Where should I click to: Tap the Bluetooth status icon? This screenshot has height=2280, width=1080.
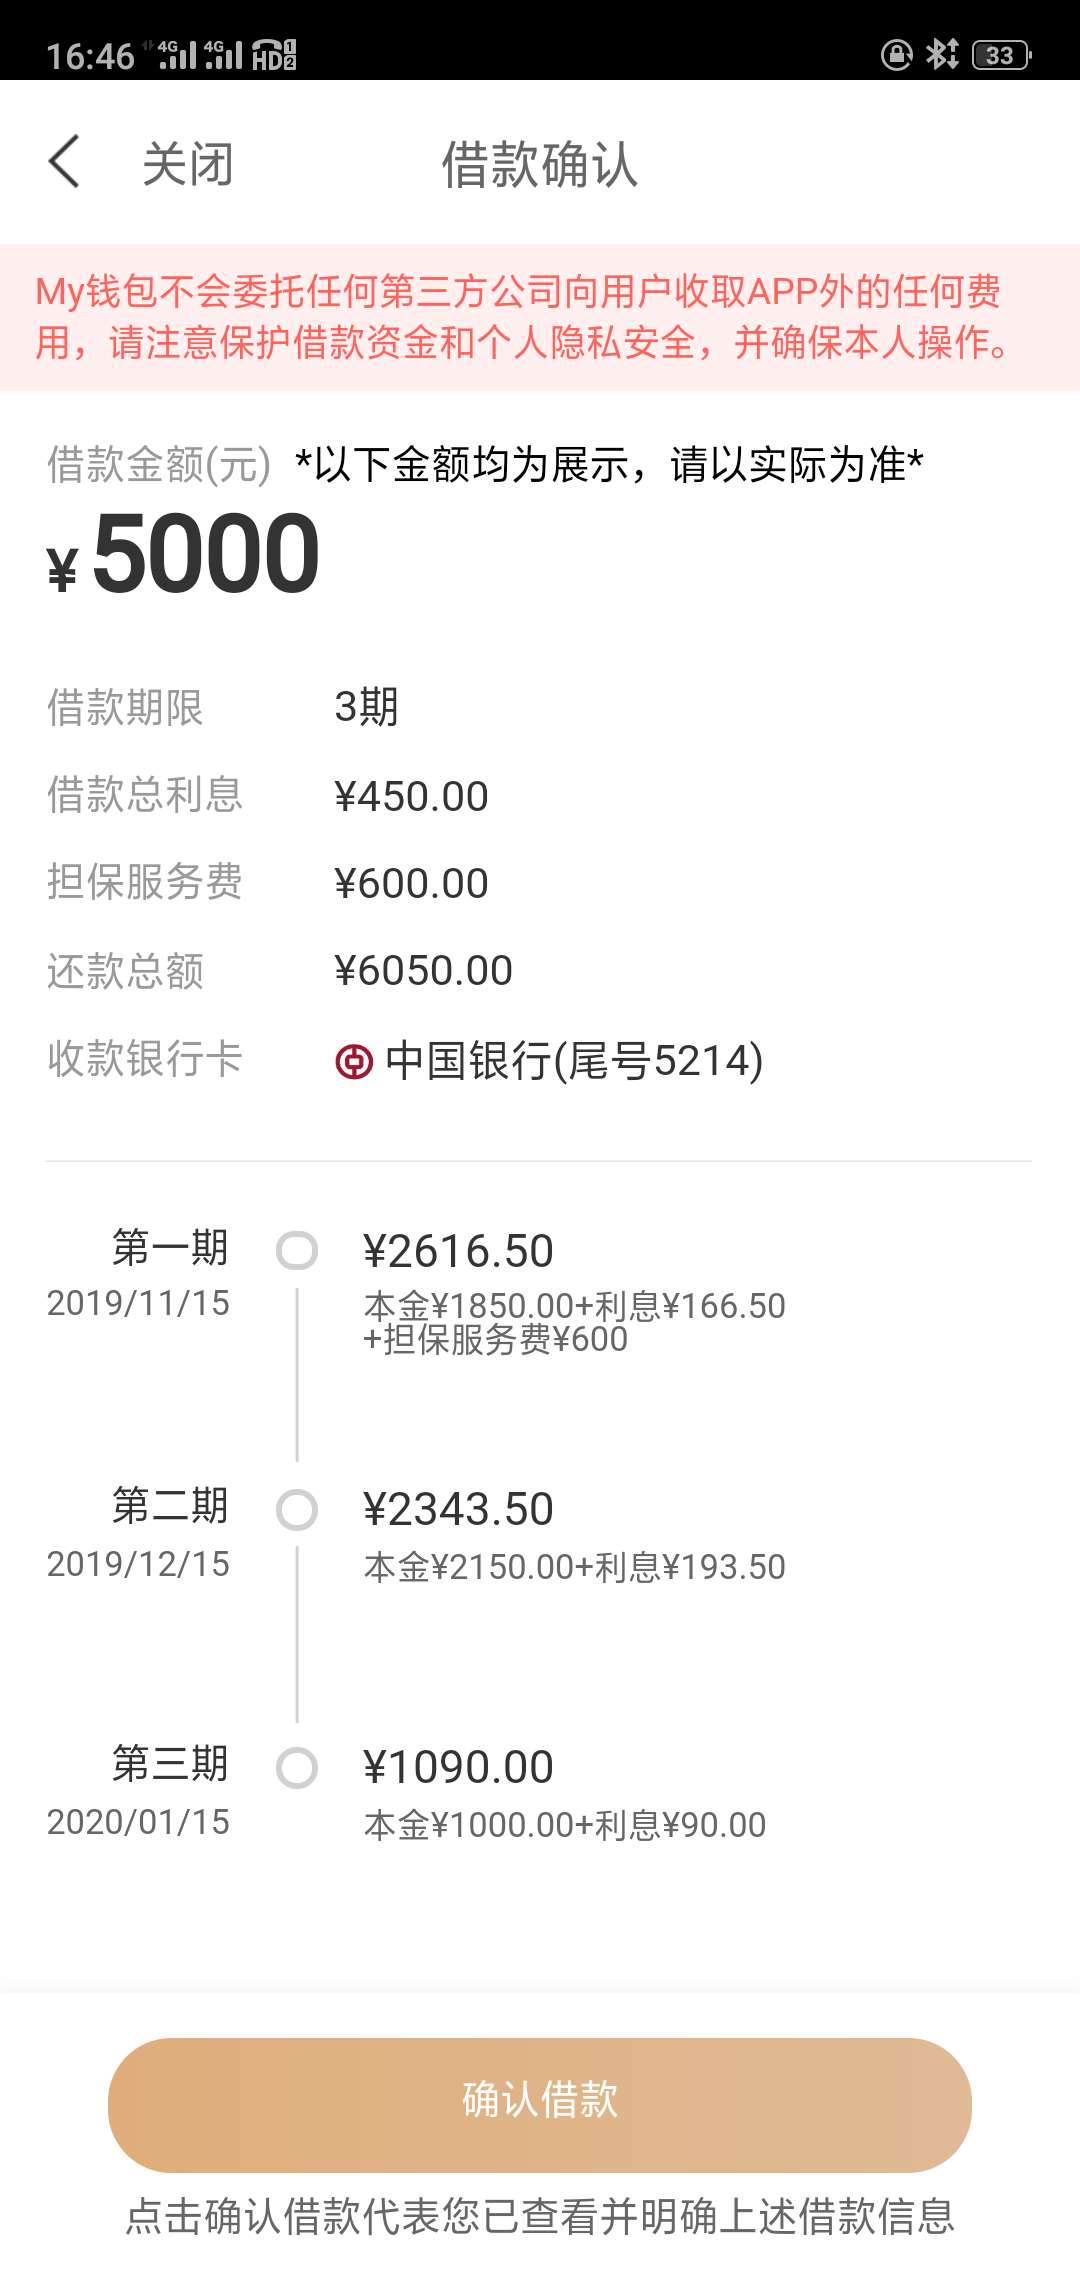point(942,54)
